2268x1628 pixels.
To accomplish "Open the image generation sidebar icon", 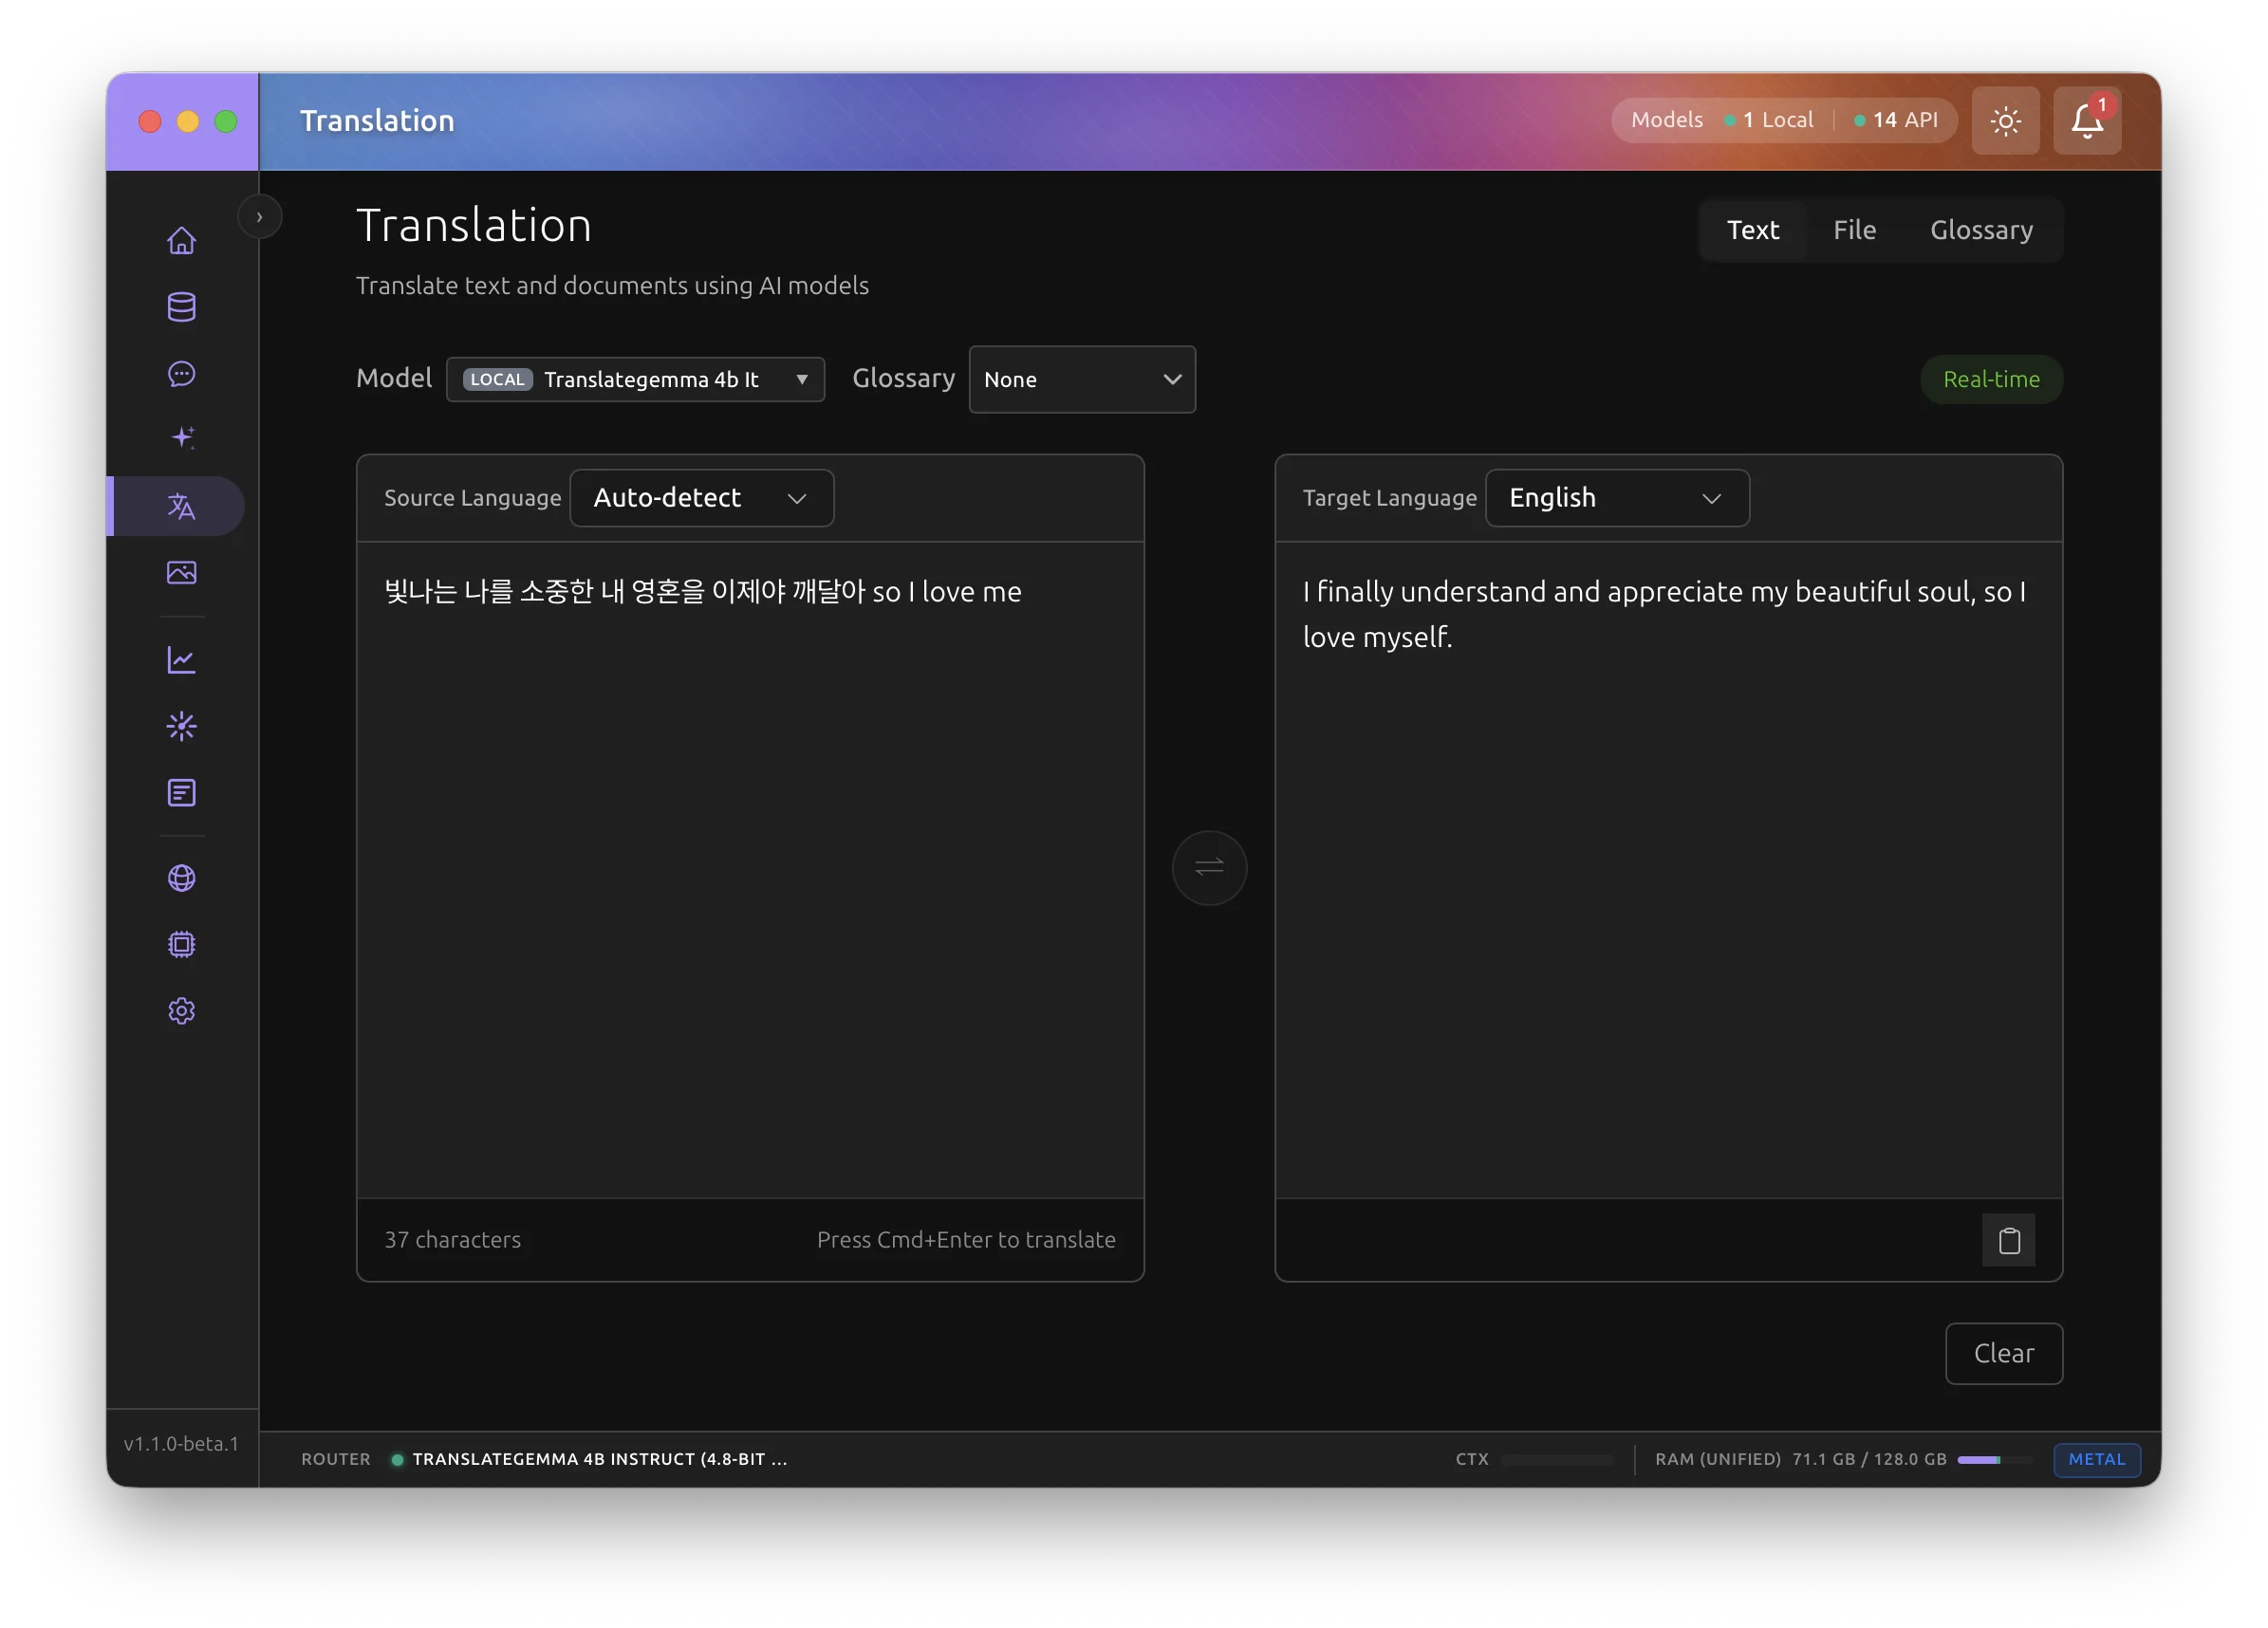I will tap(181, 572).
